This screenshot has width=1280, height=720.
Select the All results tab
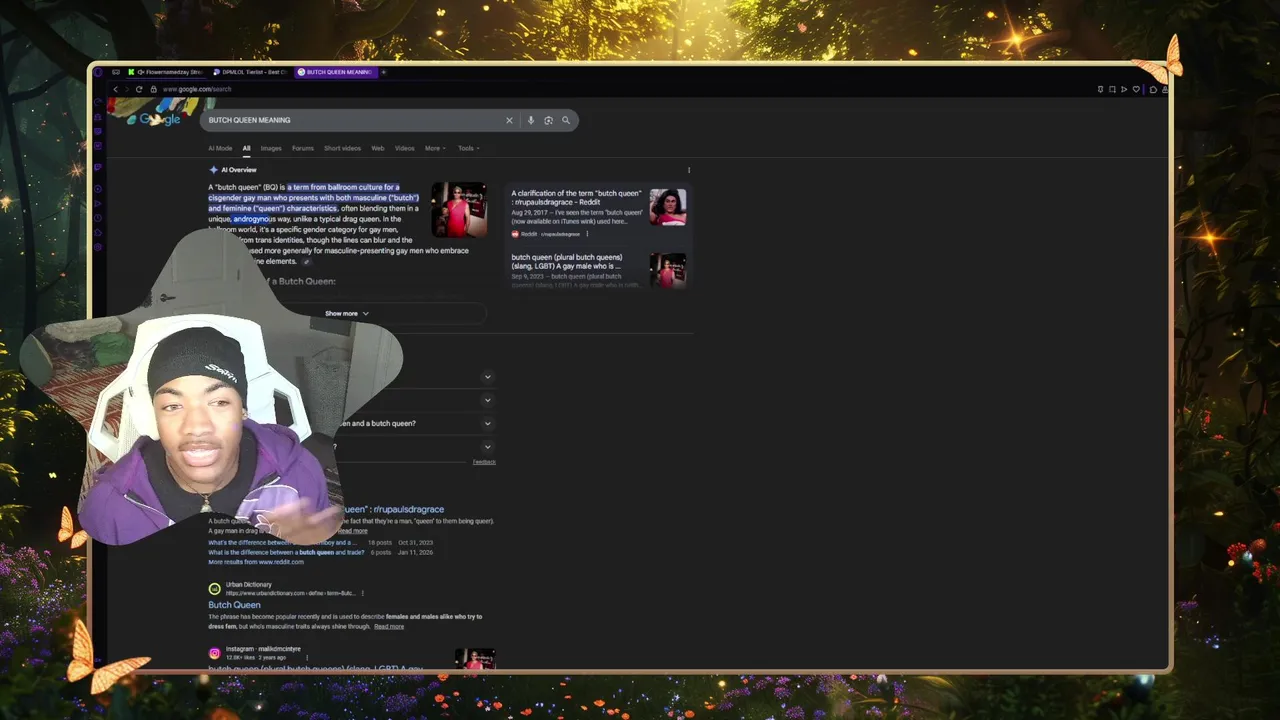click(x=246, y=148)
